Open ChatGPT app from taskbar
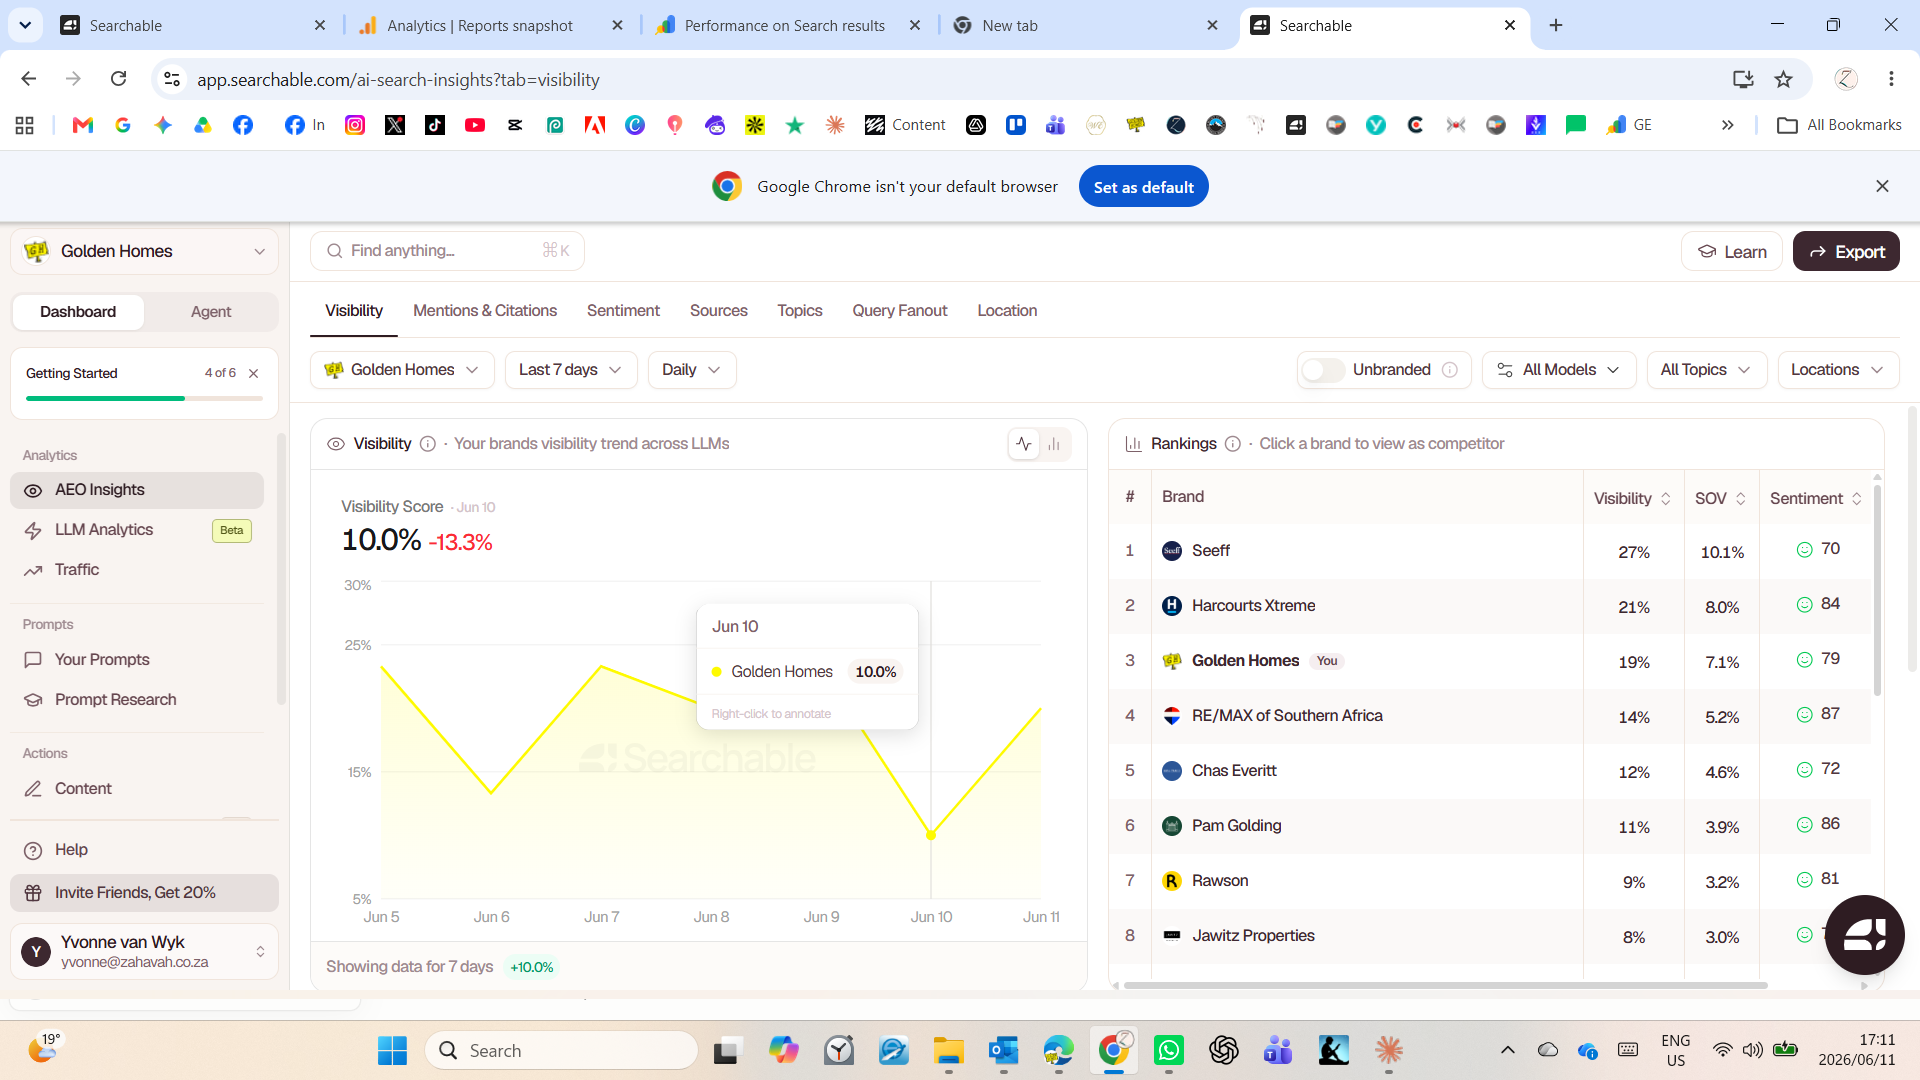The height and width of the screenshot is (1080, 1920). 1223,1050
